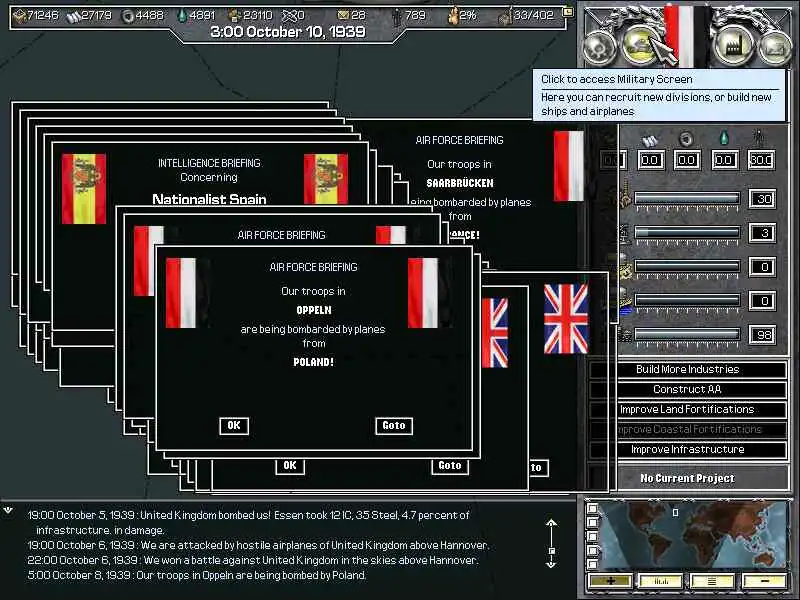Select Improve Coastal Fortifications

click(x=702, y=430)
